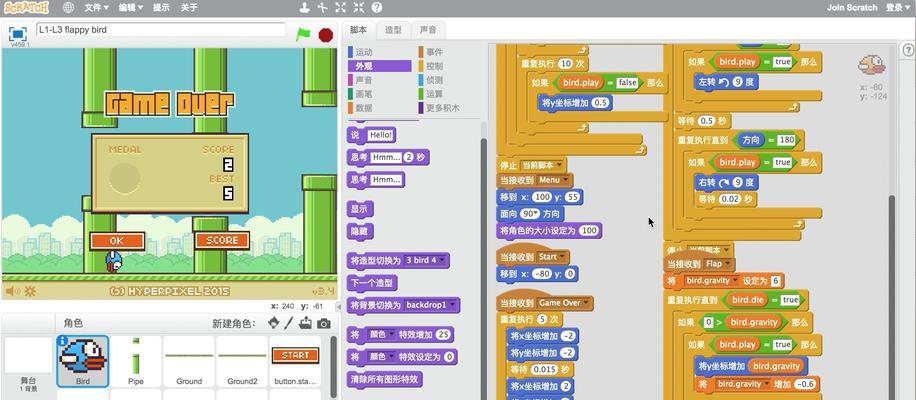Open the 当前脚本 stop dropdown

pos(542,165)
